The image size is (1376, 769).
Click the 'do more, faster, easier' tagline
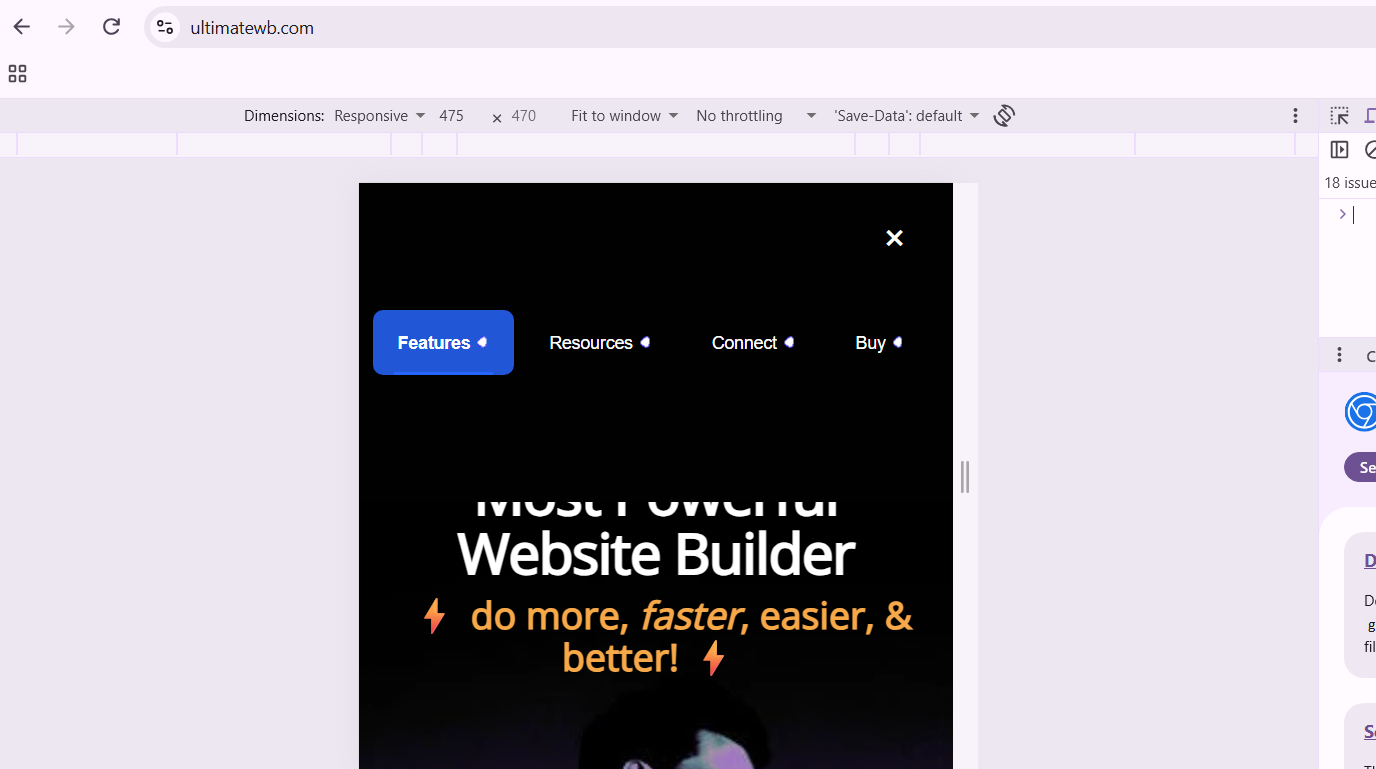coord(668,636)
